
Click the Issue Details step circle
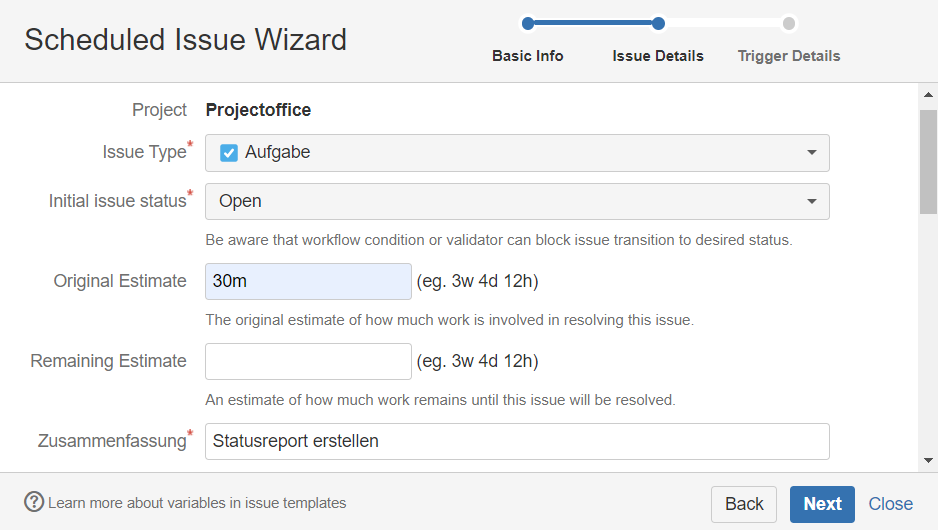[658, 23]
